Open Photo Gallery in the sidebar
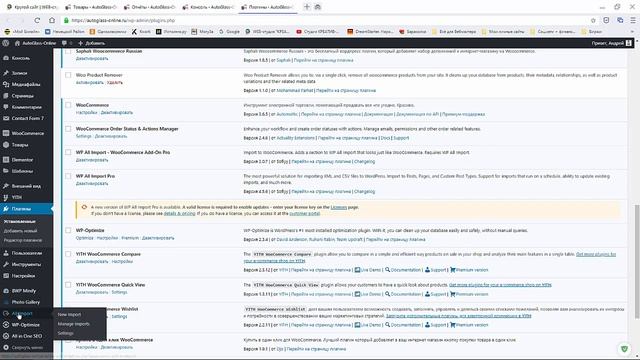 click(x=25, y=302)
